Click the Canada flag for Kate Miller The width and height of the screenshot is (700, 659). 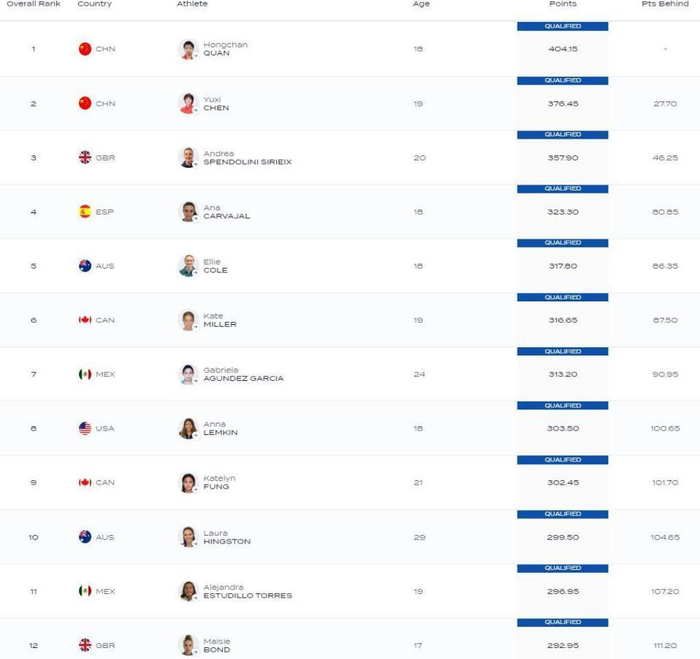coord(85,320)
